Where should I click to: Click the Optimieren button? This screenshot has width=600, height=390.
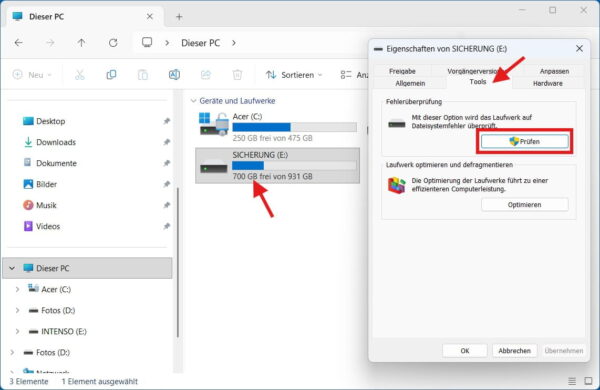click(525, 205)
